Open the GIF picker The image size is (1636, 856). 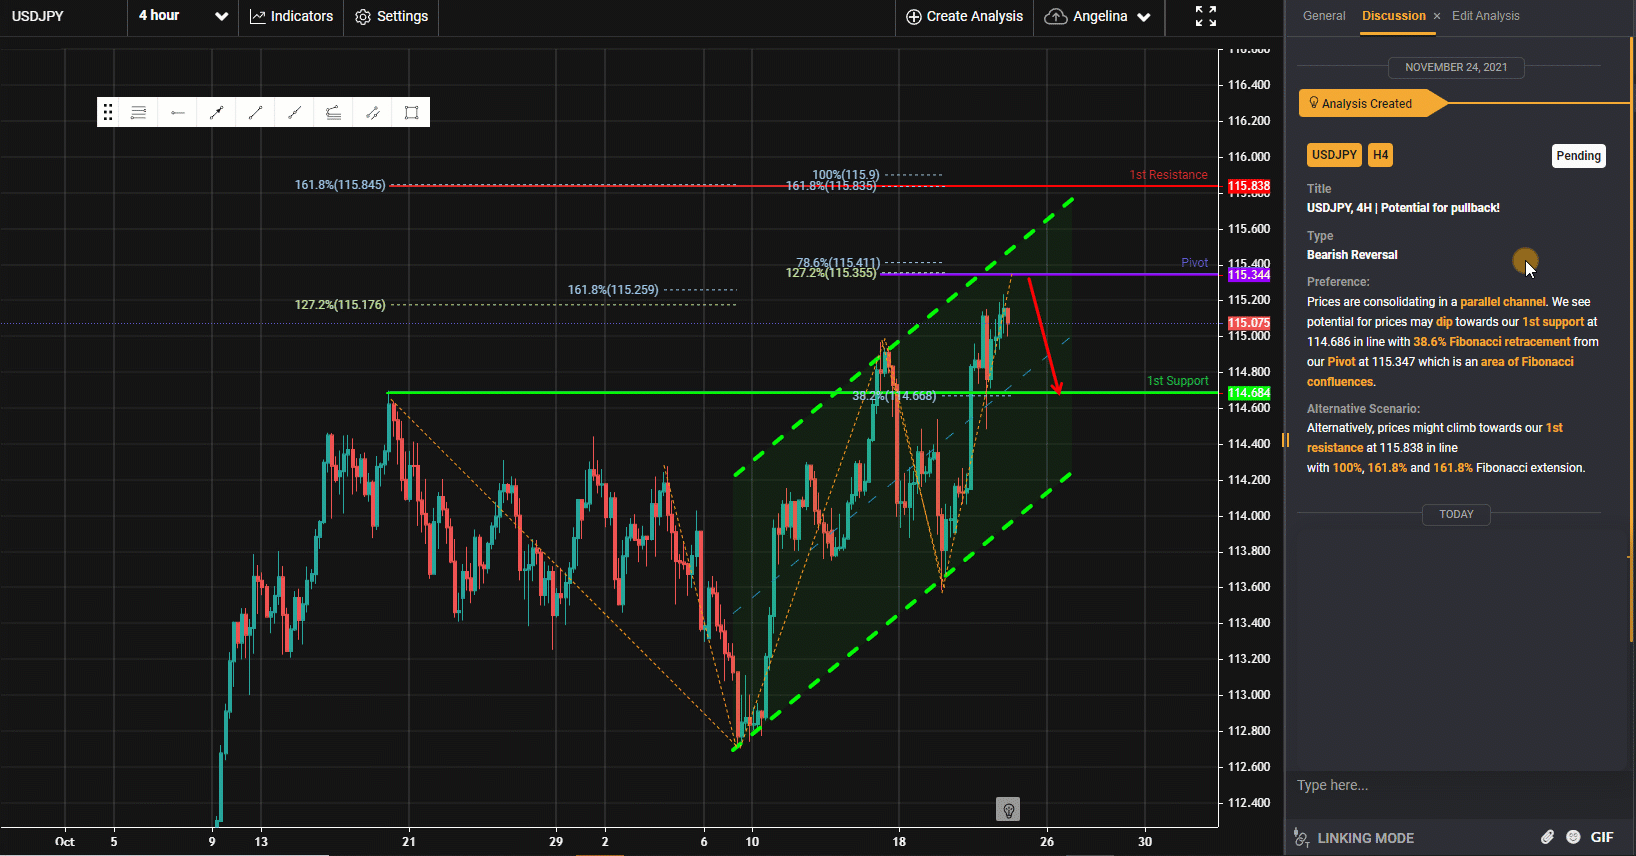pos(1602,837)
